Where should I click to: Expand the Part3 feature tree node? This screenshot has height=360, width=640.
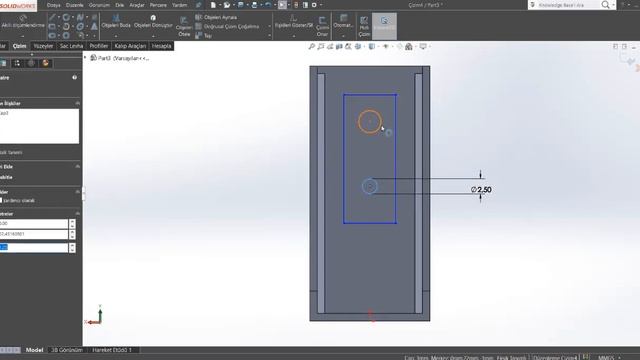click(85, 58)
